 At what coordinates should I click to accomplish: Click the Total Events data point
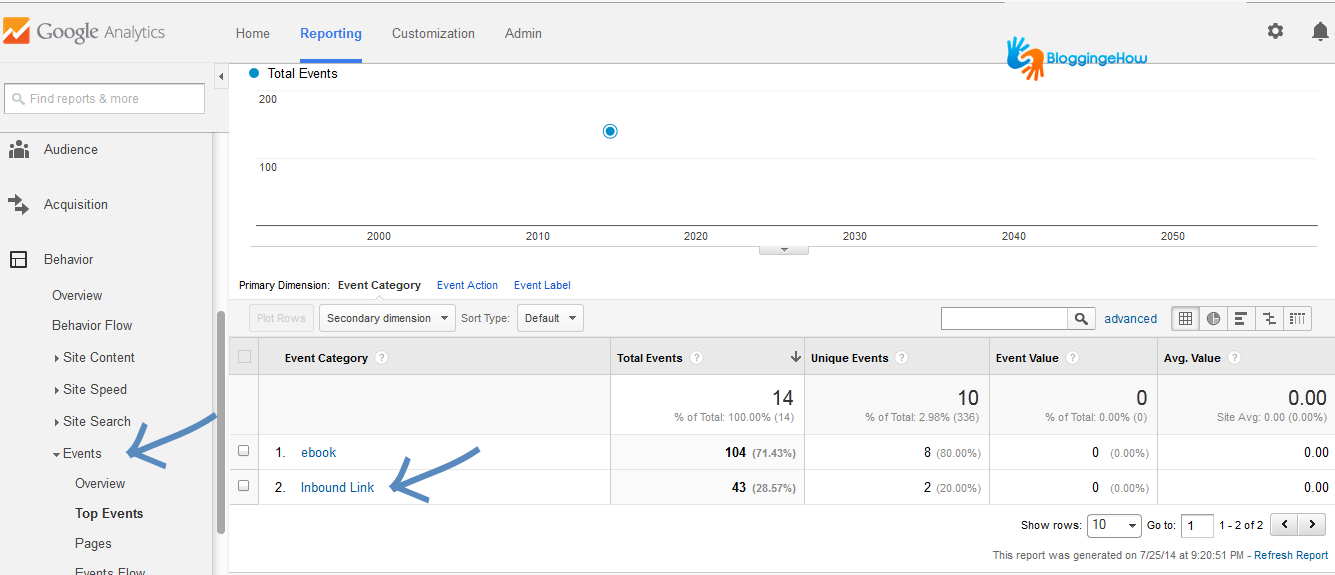click(x=610, y=131)
